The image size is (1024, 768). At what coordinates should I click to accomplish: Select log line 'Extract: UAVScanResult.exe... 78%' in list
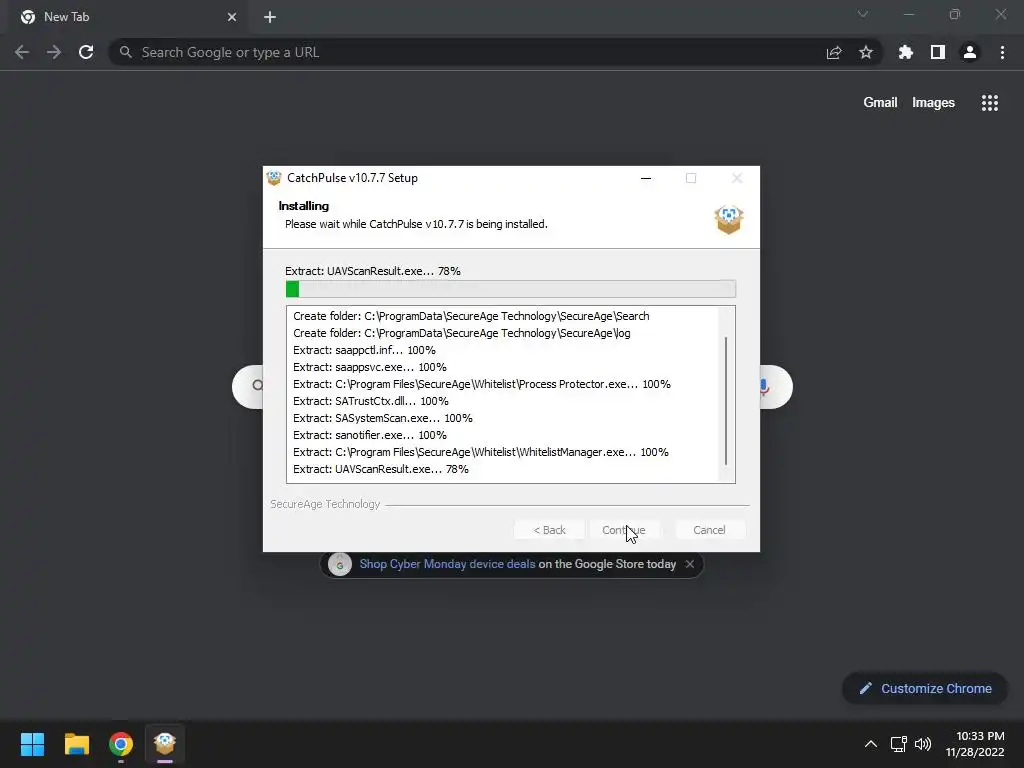381,469
